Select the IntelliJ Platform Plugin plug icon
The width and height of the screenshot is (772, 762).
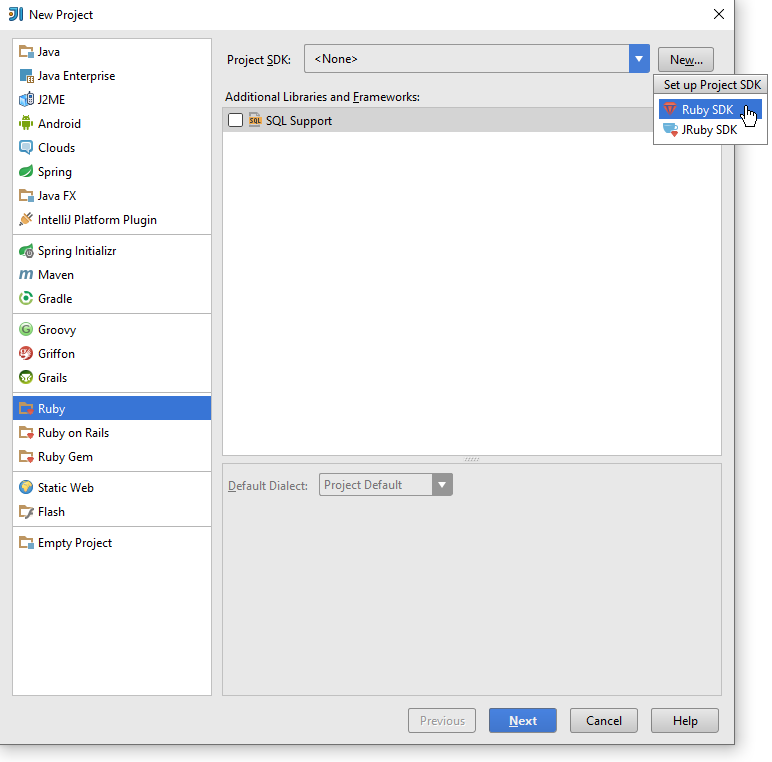pos(26,220)
